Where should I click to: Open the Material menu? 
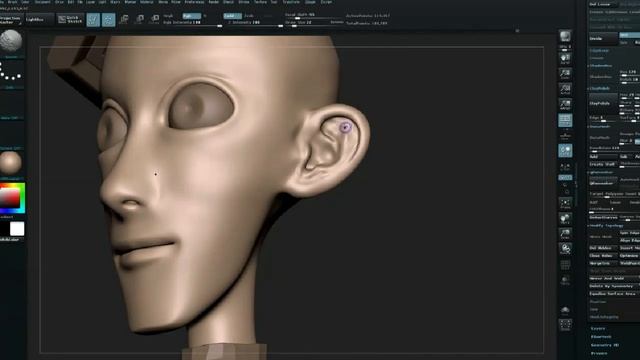tap(147, 2)
